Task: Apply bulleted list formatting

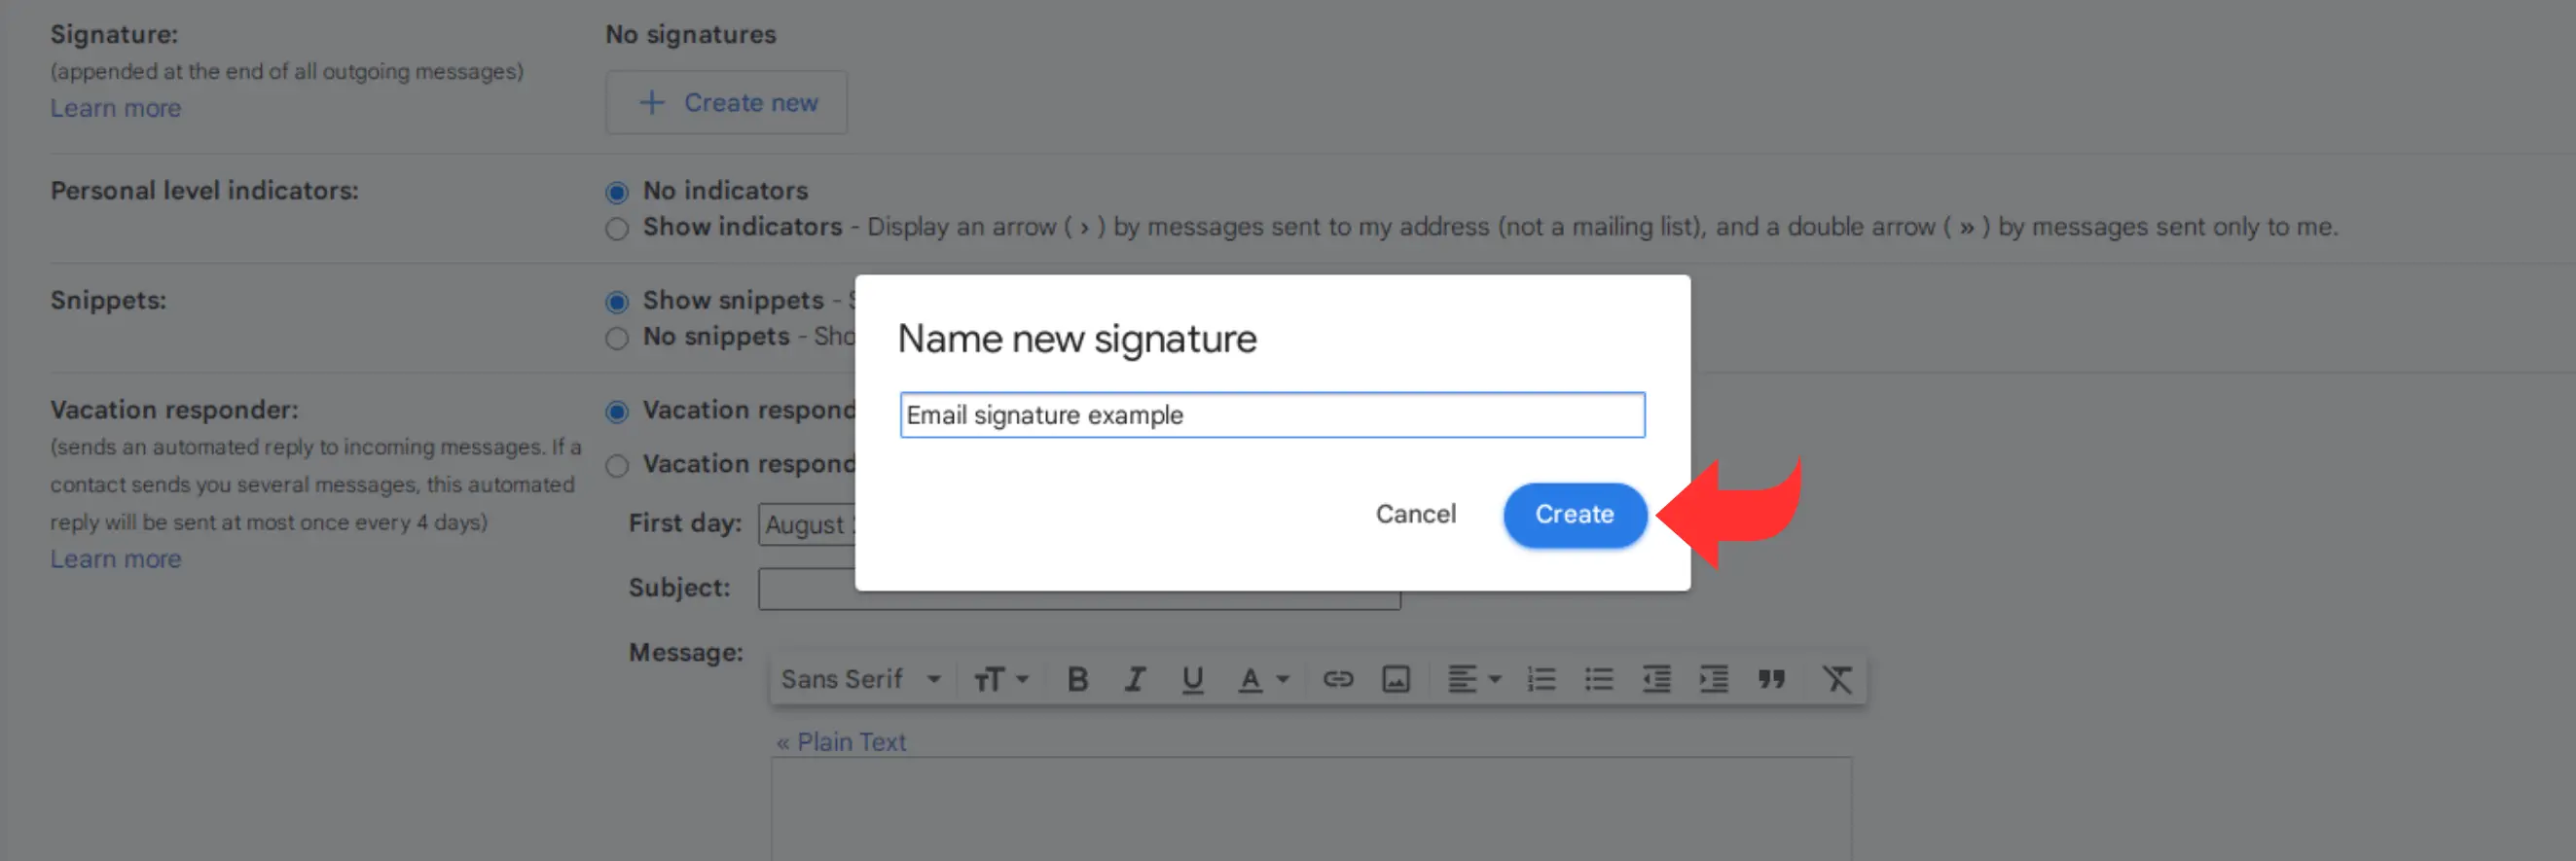Action: pos(1599,679)
